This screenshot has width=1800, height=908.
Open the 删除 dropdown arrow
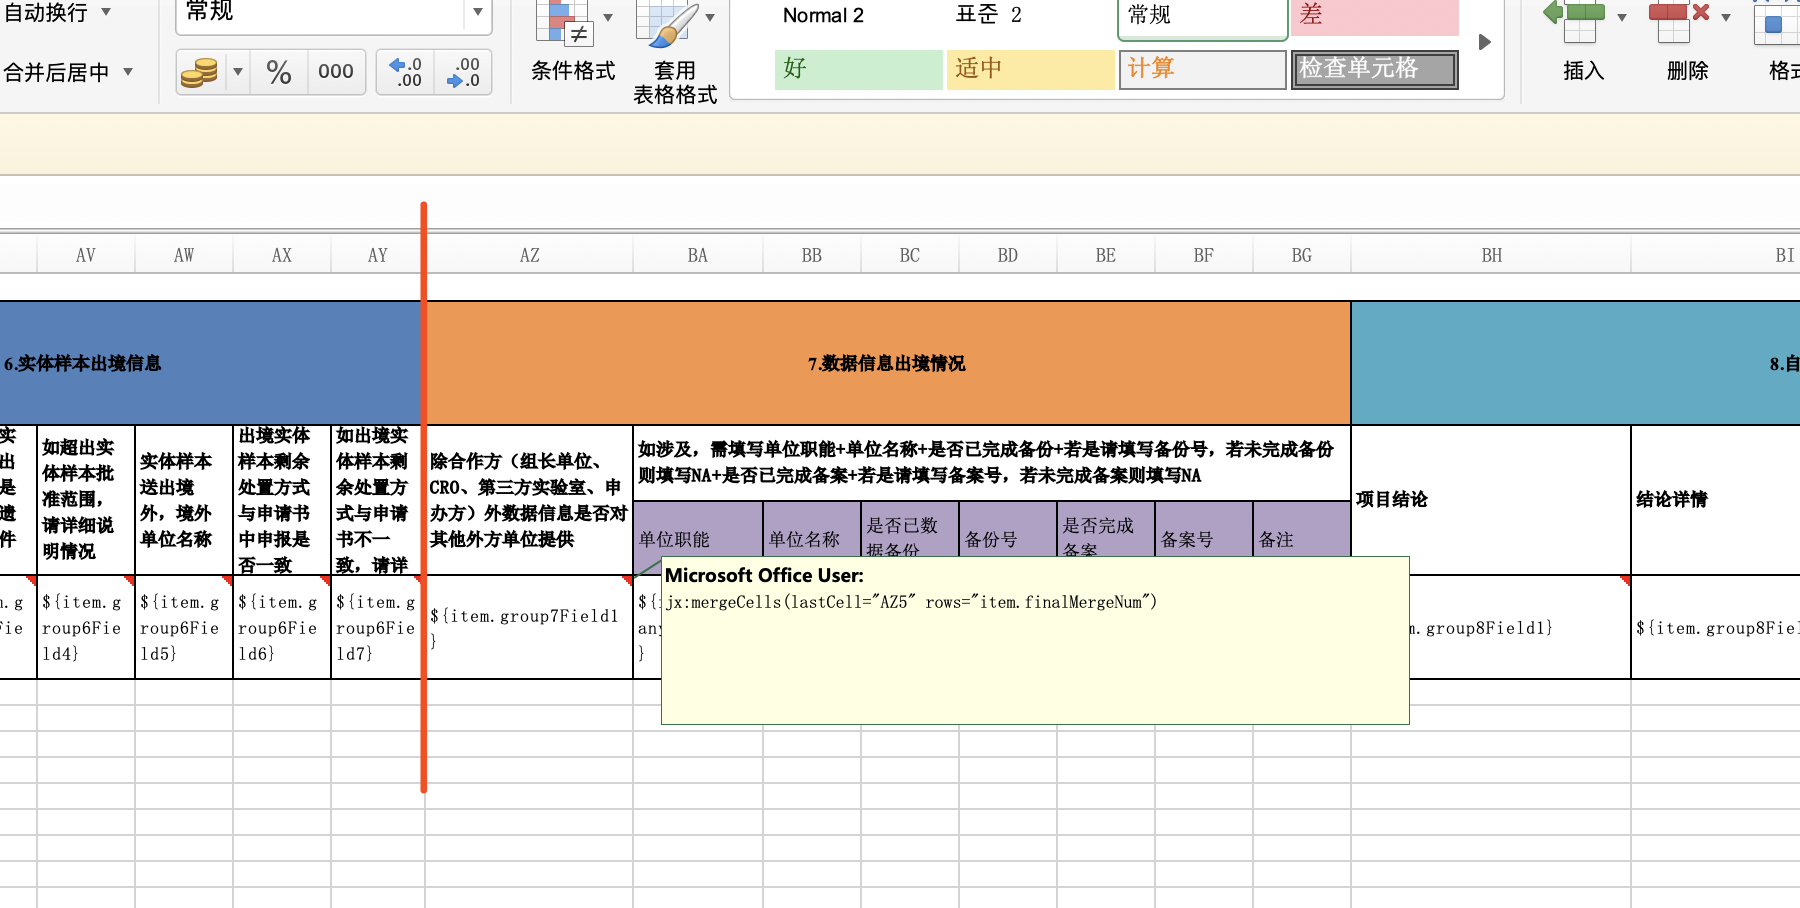(x=1726, y=18)
